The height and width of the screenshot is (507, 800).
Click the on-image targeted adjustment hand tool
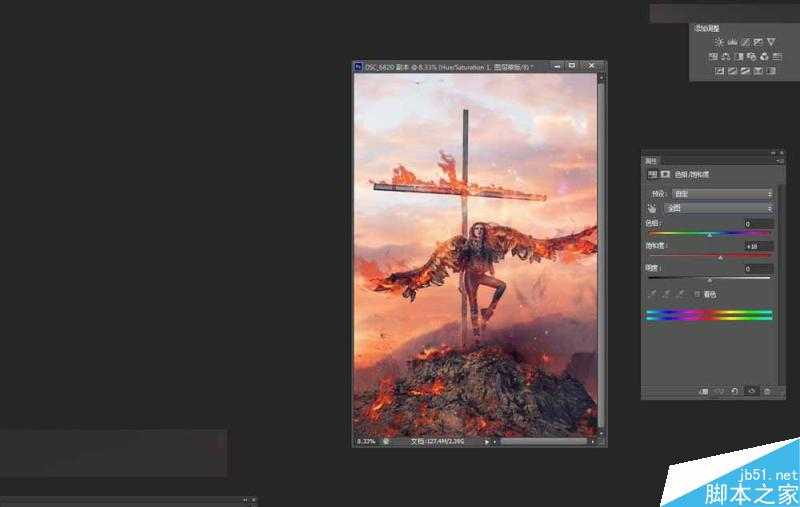click(x=653, y=208)
